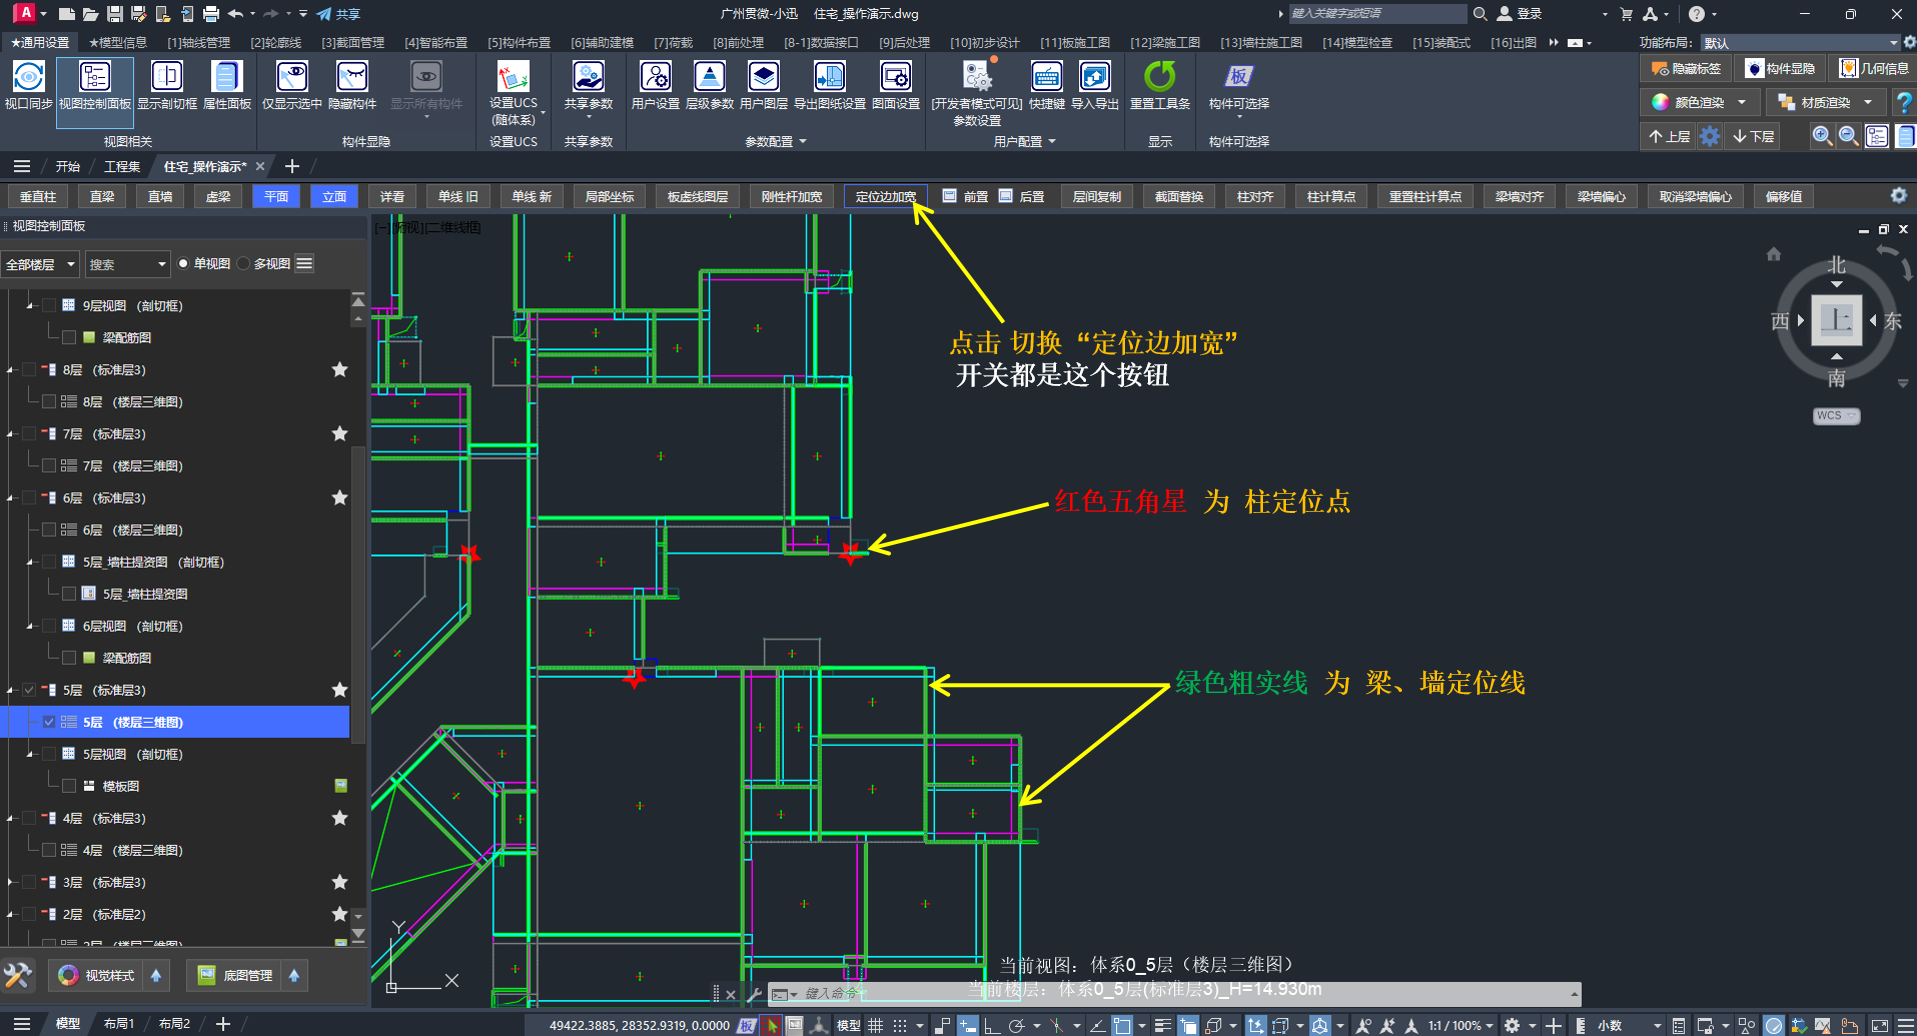
Task: Toggle the 后置 checkbox
Action: tap(1005, 196)
